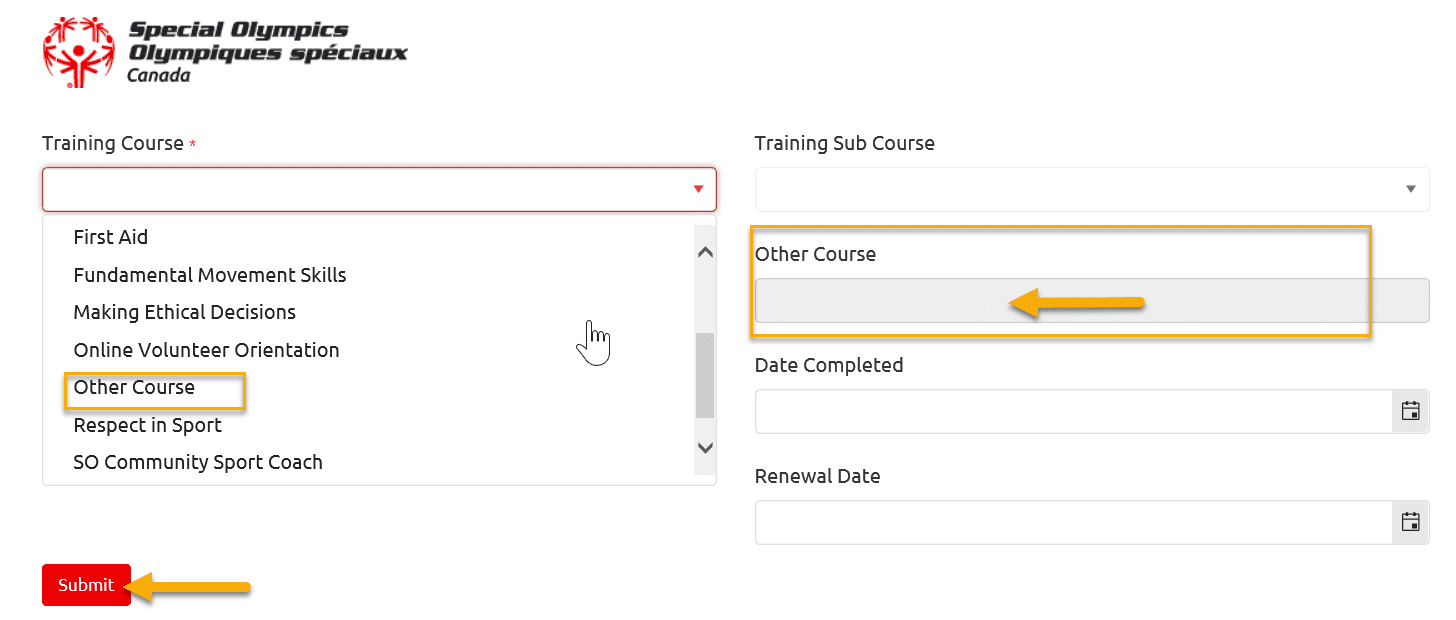Click the Special Olympics Canada logo
1456x620 pixels.
pos(225,50)
